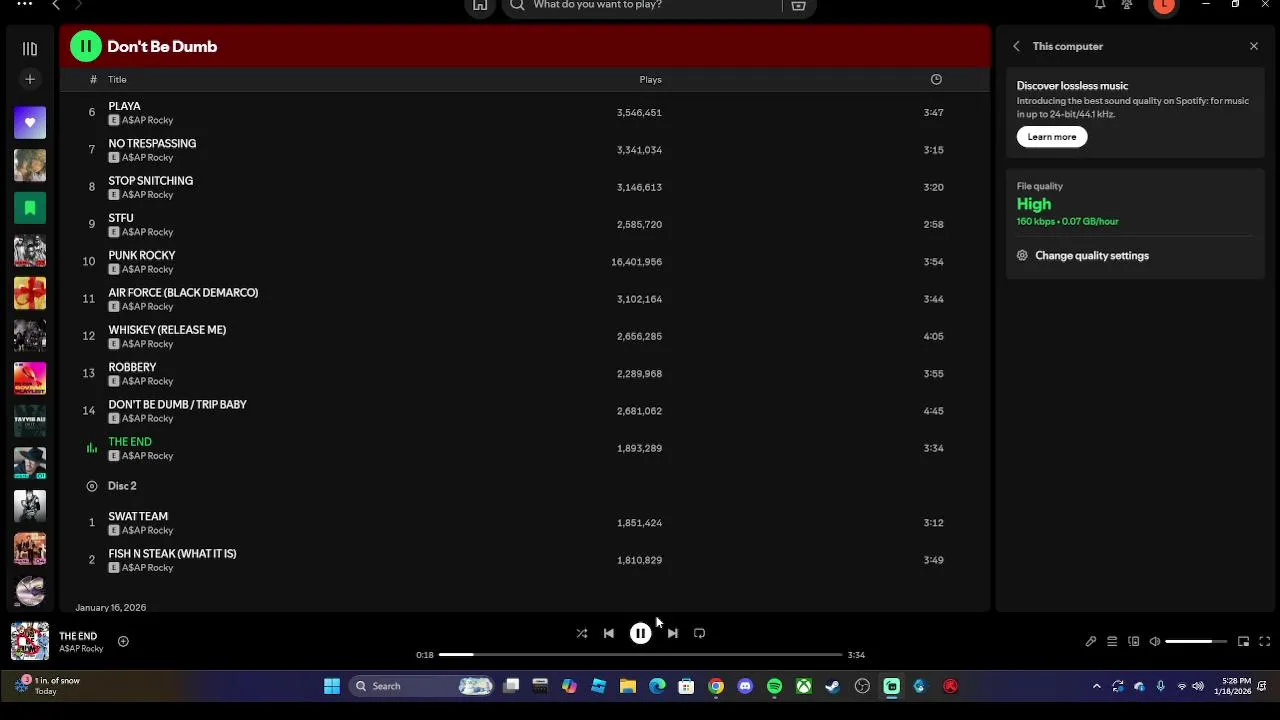Toggle shuffle playback
The height and width of the screenshot is (720, 1280).
pyautogui.click(x=582, y=633)
